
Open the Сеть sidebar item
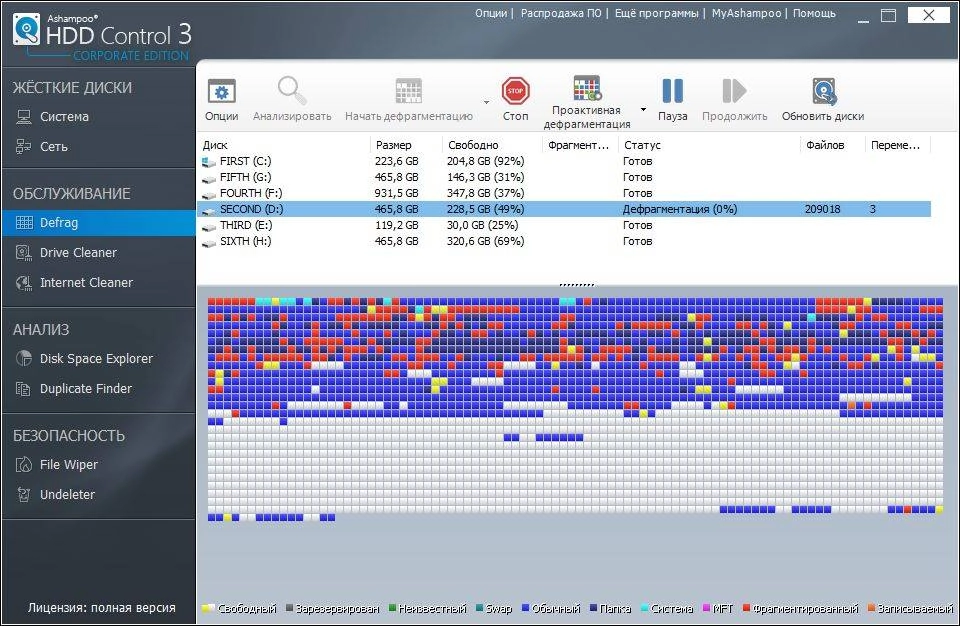(98, 146)
